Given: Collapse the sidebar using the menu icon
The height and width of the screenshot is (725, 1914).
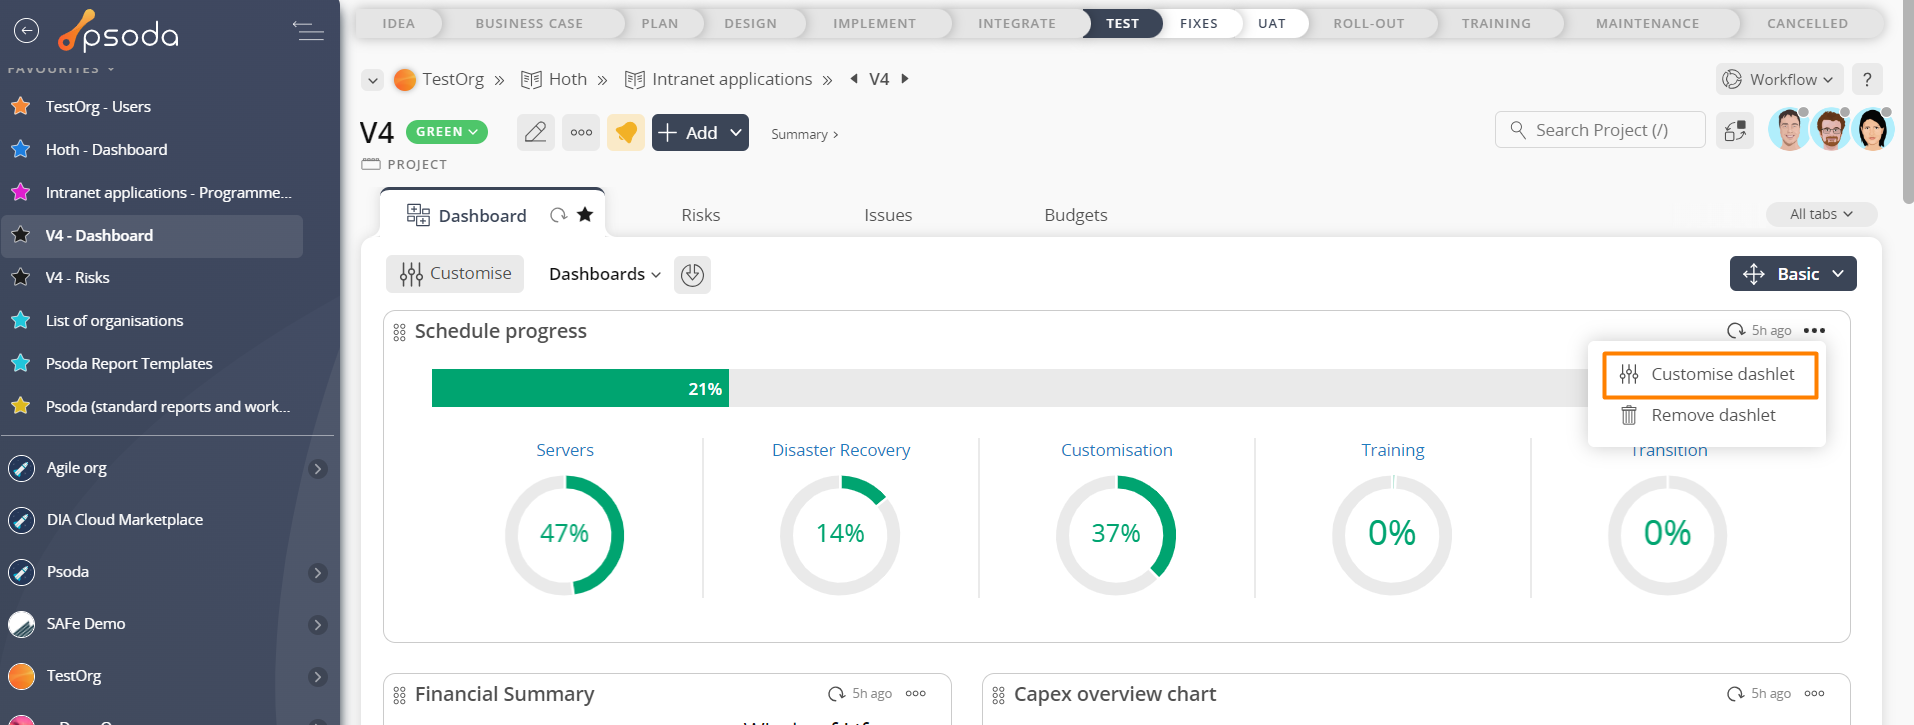Looking at the screenshot, I should point(308,31).
